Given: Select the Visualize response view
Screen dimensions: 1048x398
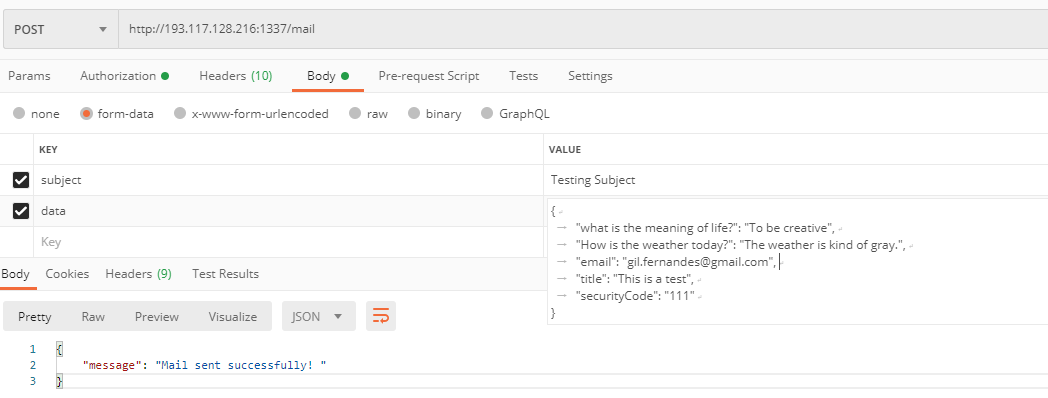Looking at the screenshot, I should tap(233, 316).
